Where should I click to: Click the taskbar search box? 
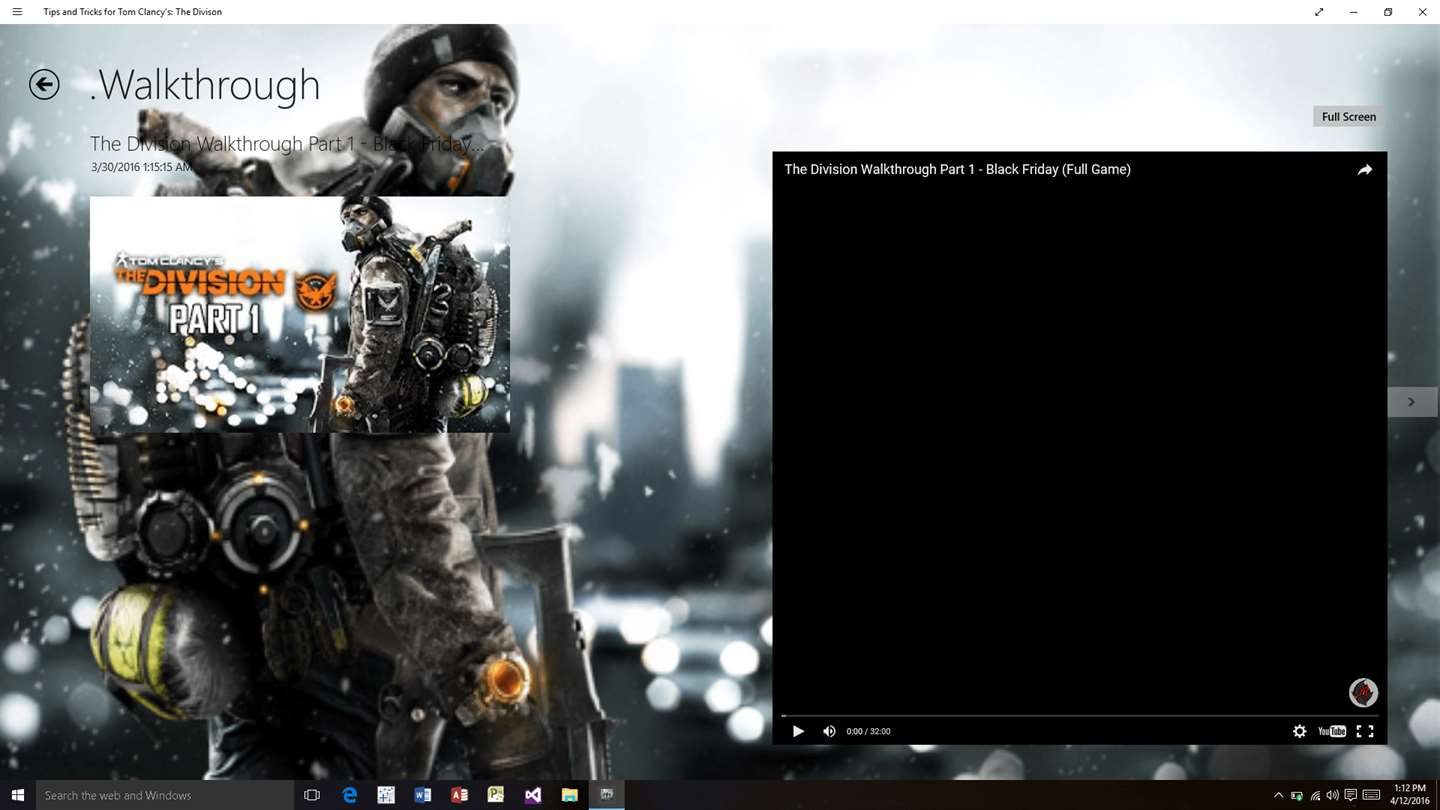point(165,795)
